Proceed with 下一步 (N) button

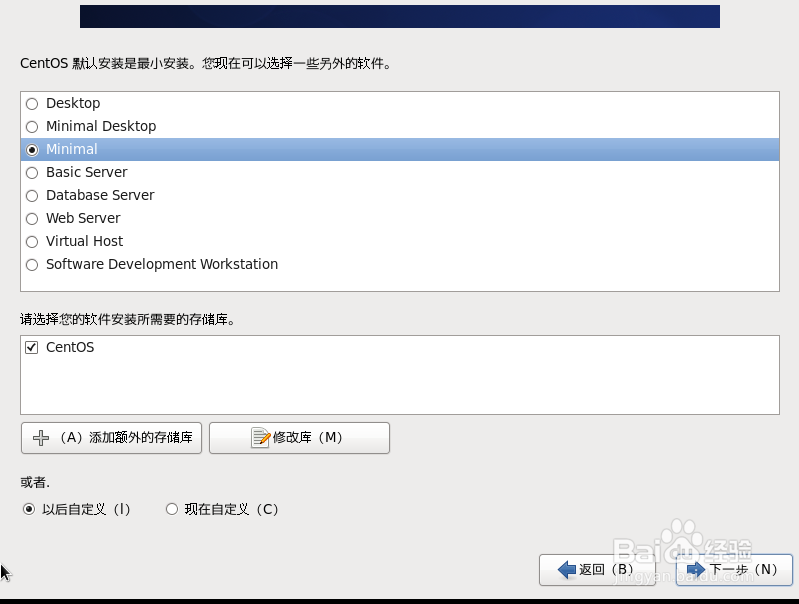coord(734,570)
